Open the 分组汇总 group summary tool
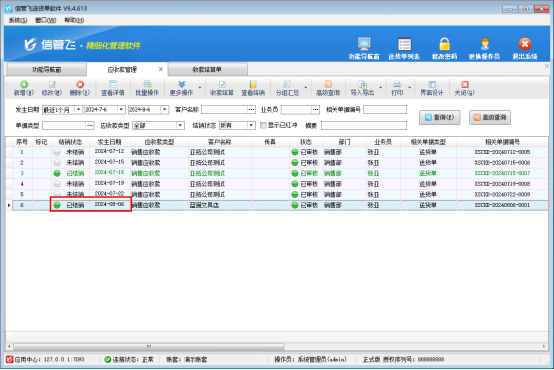This screenshot has height=370, width=554. [x=287, y=88]
